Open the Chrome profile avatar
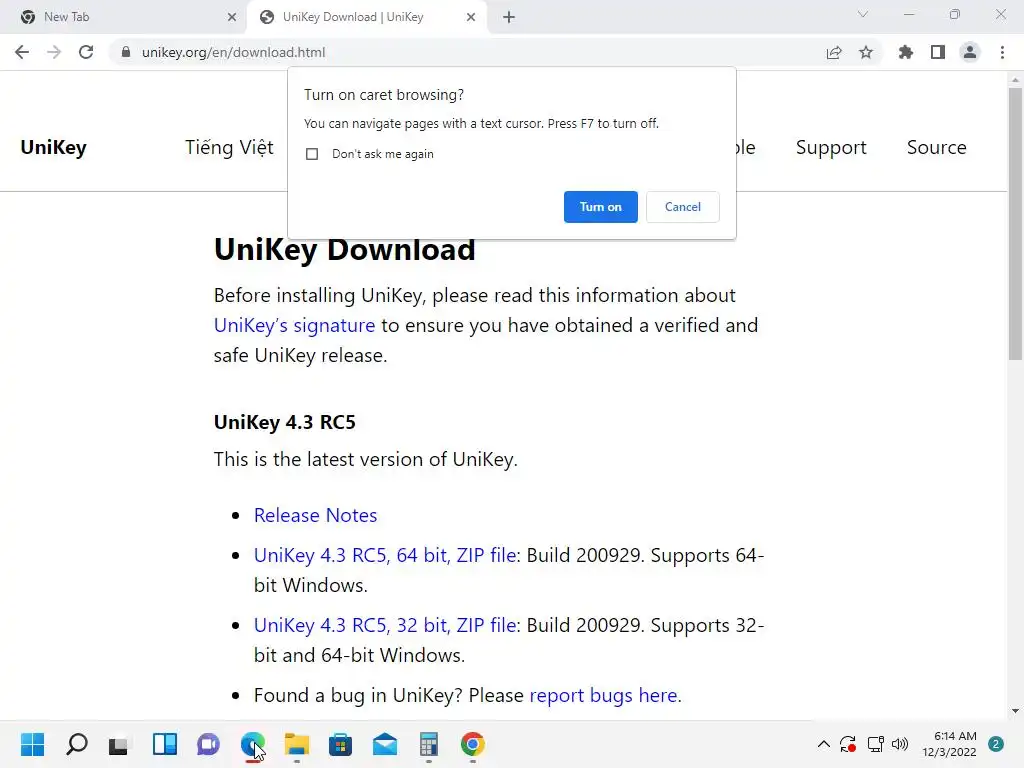 [x=970, y=52]
